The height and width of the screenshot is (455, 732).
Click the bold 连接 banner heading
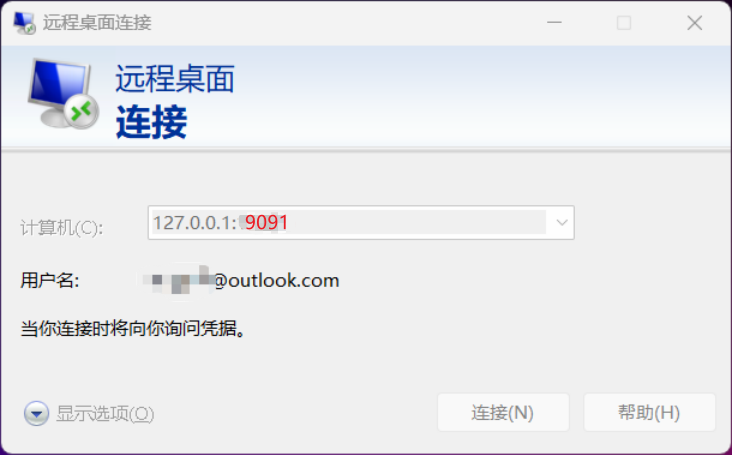pos(151,122)
